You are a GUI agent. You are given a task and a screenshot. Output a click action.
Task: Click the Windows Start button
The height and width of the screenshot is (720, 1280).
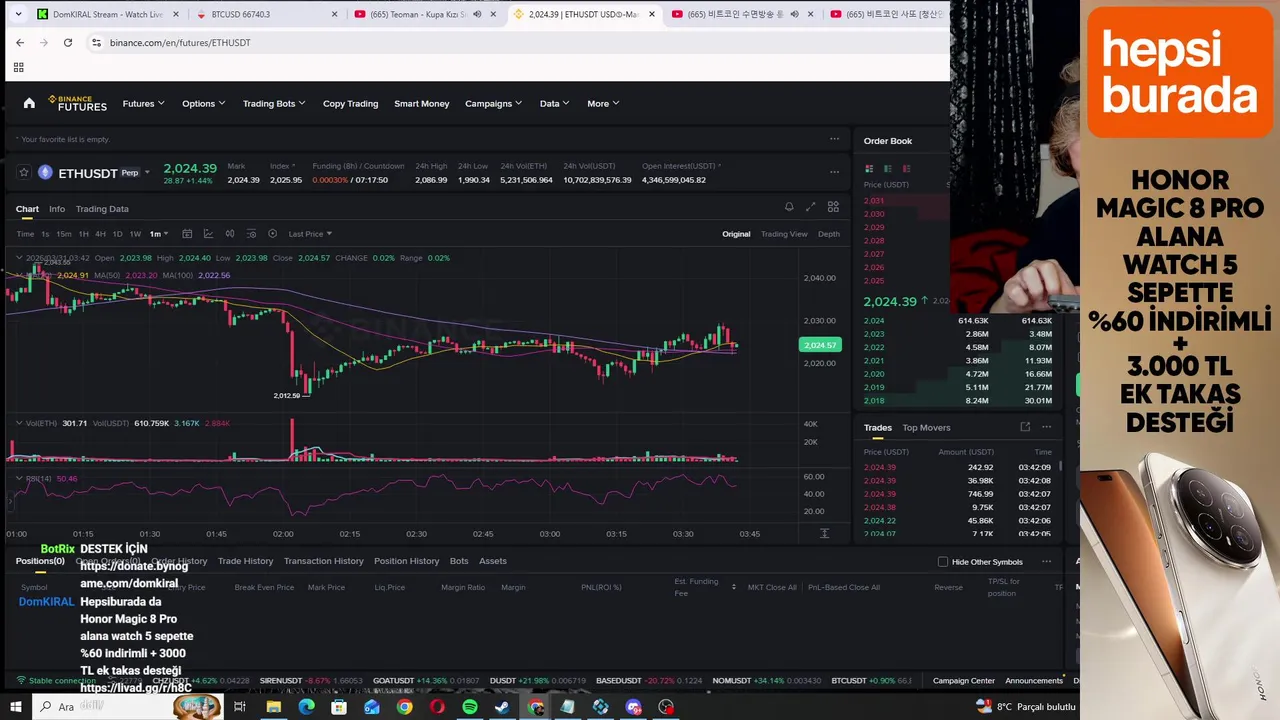pyautogui.click(x=16, y=707)
